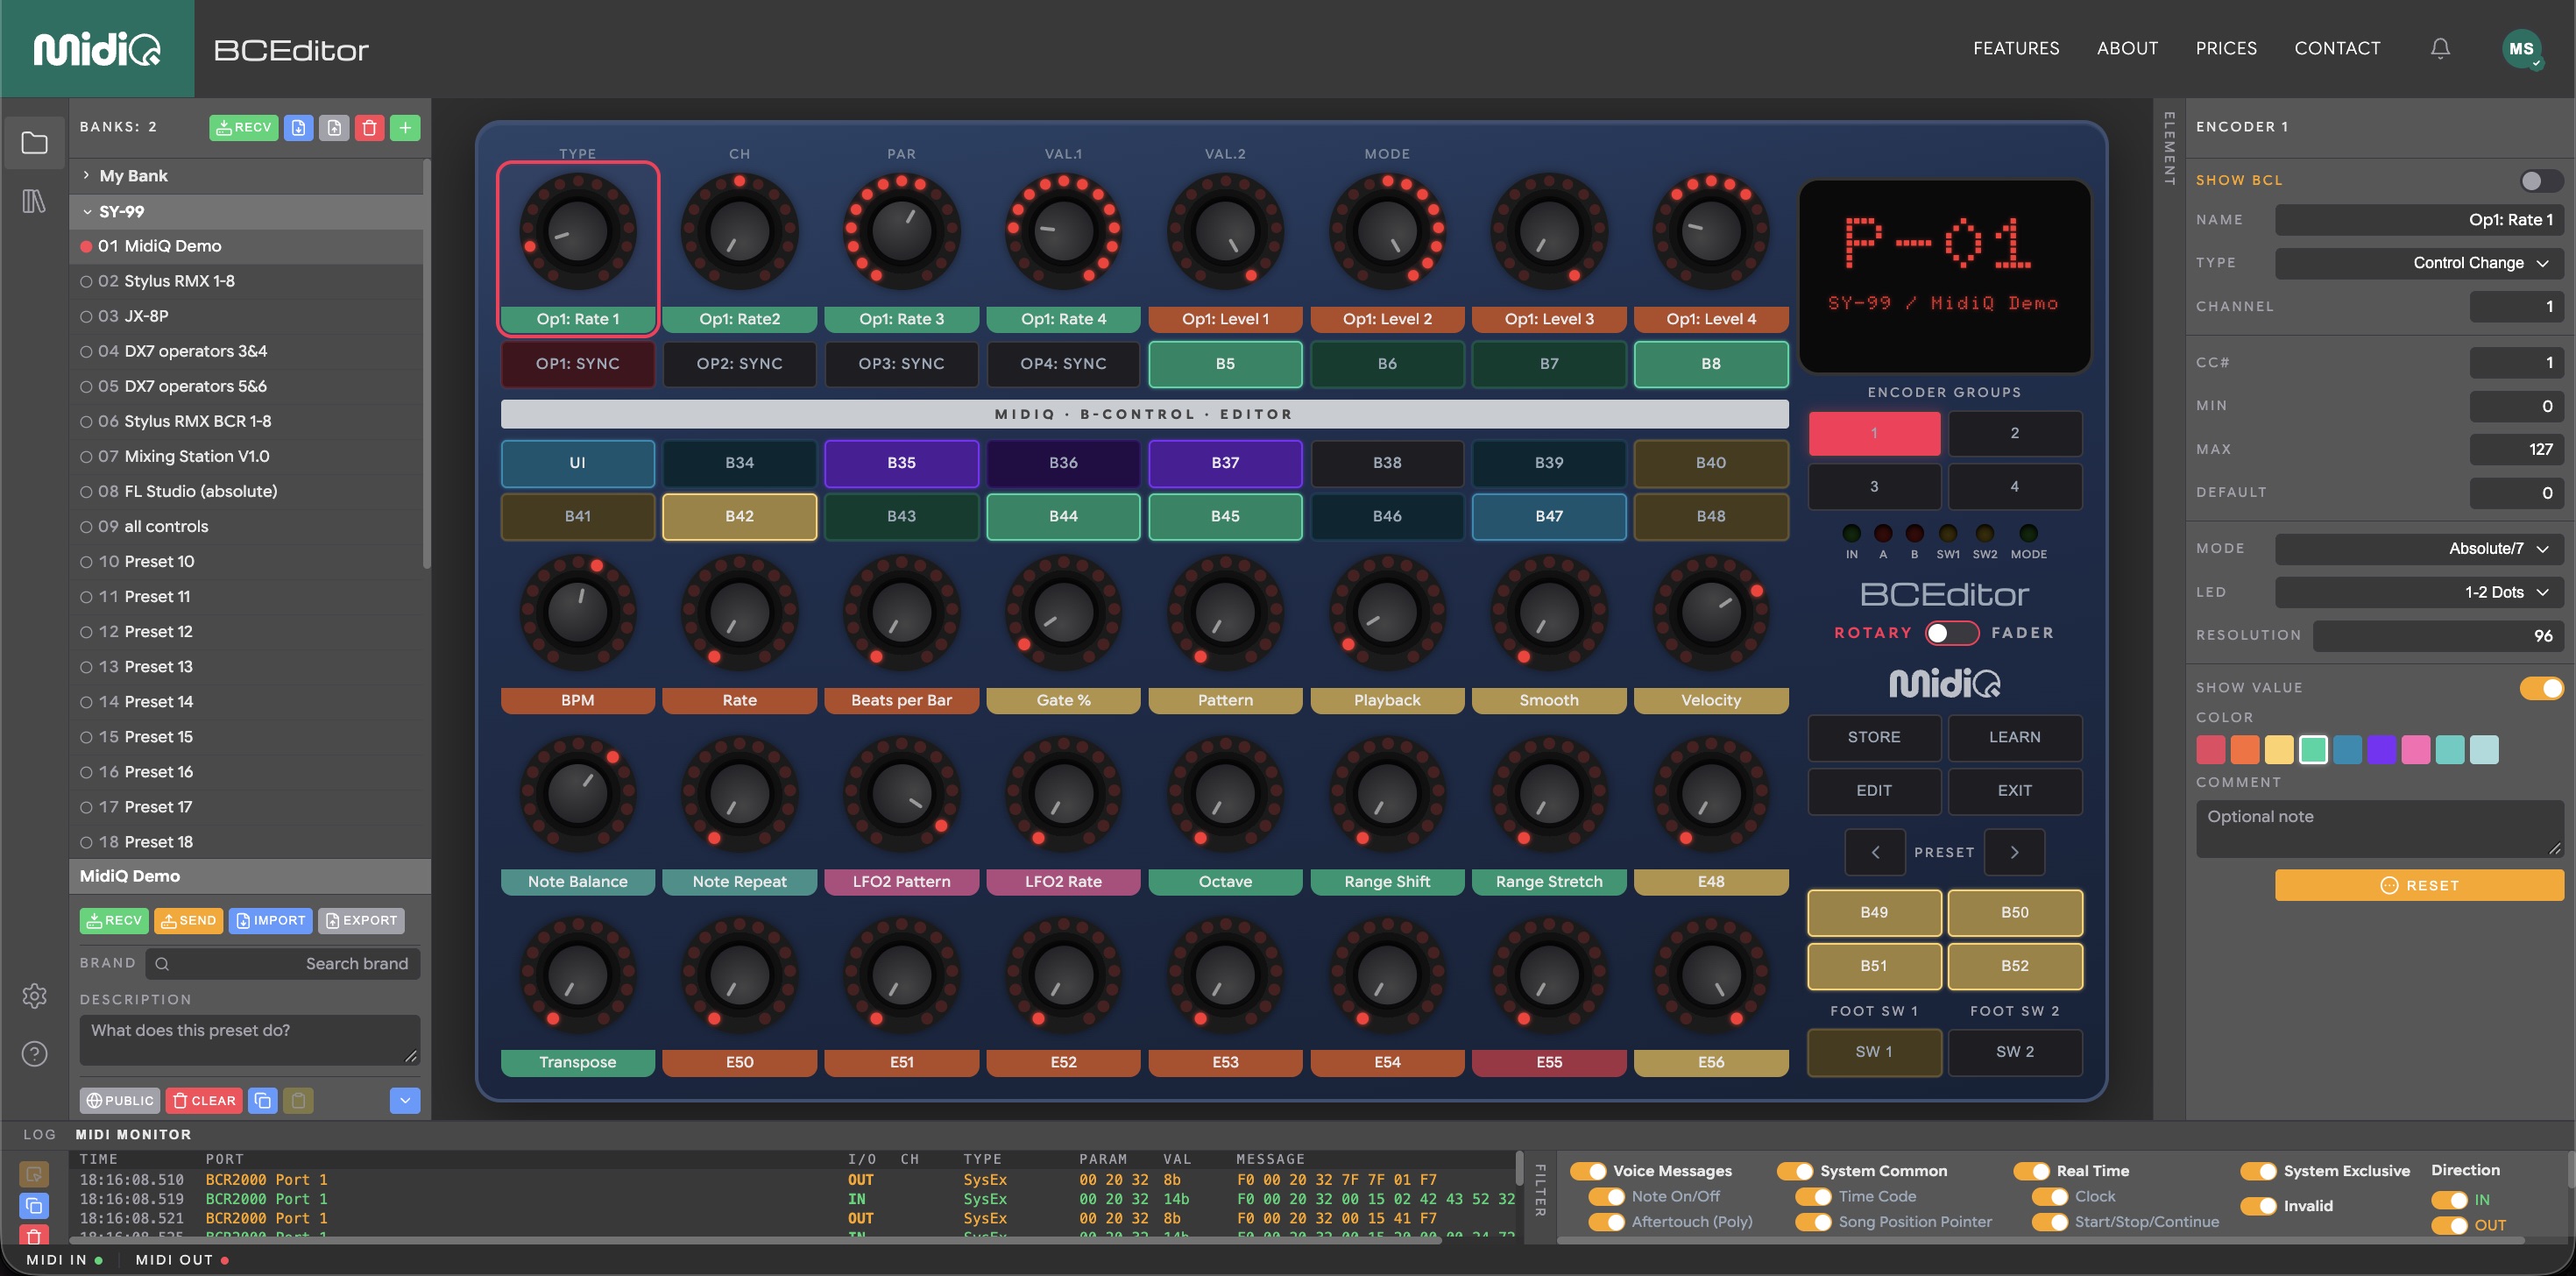
Task: Add a new bank with green plus
Action: click(405, 127)
